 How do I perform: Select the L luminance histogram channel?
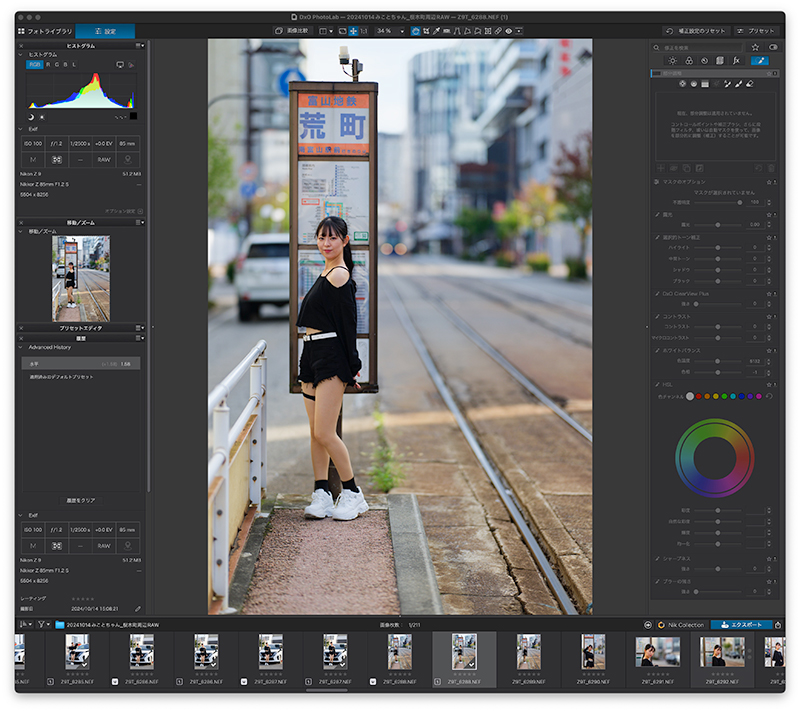click(x=74, y=64)
